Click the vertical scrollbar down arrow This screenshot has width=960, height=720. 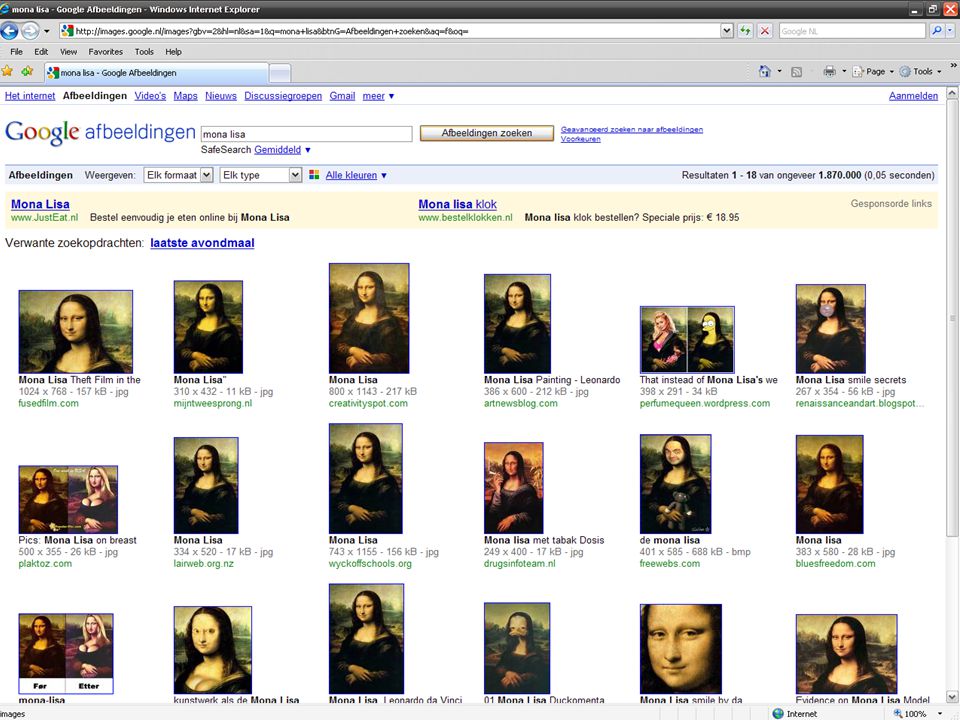pyautogui.click(x=952, y=697)
